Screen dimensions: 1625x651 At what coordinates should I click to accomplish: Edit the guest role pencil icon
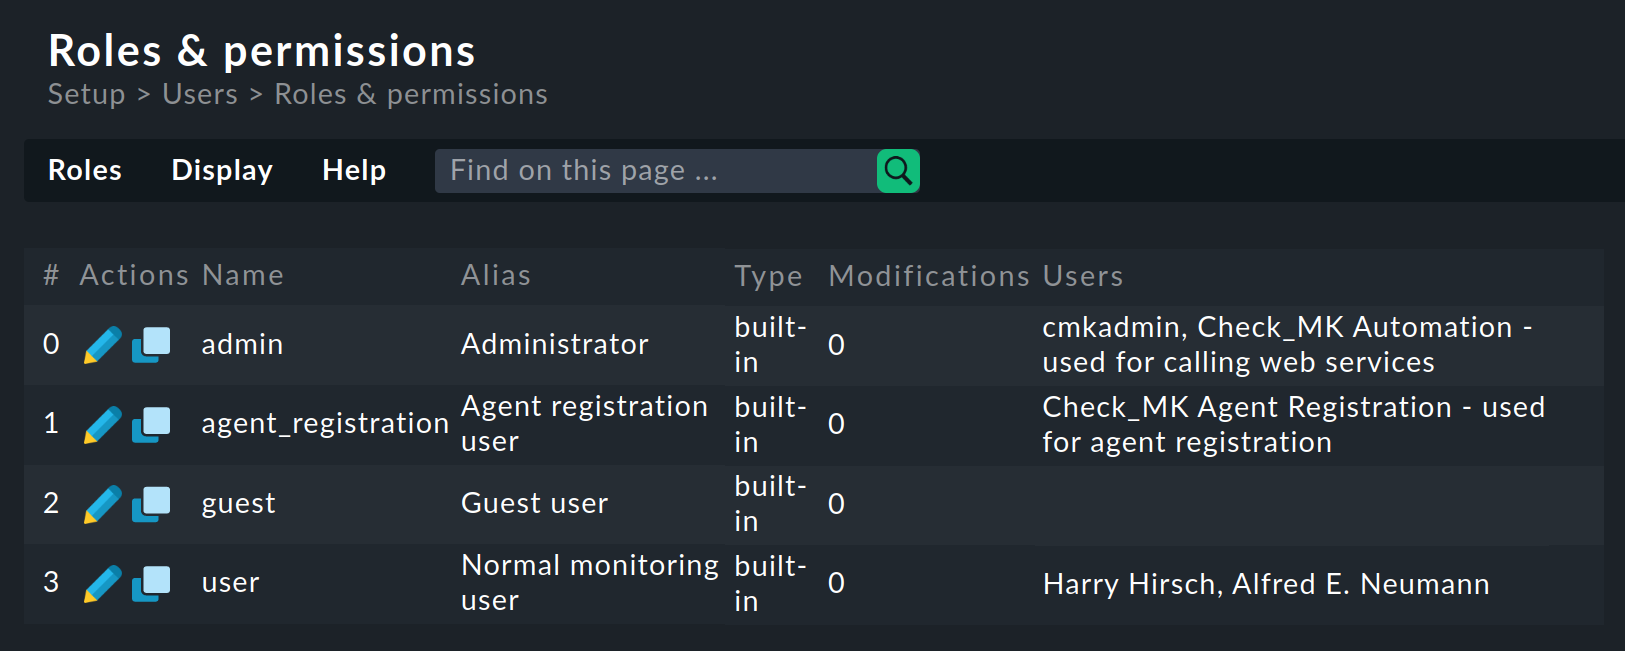pyautogui.click(x=102, y=504)
